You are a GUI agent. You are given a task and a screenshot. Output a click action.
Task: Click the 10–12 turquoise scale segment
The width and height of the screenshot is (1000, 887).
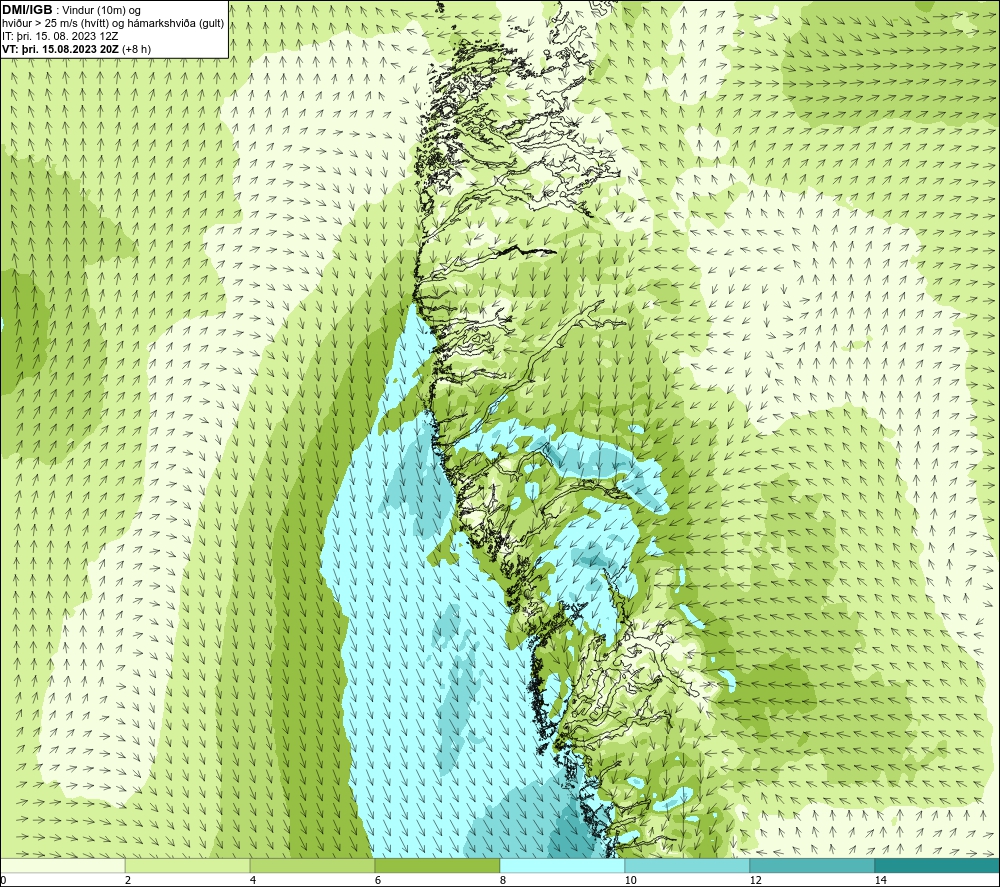(688, 866)
